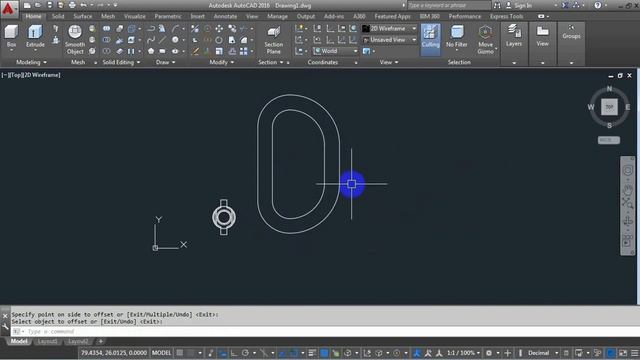Image resolution: width=640 pixels, height=360 pixels.
Task: Open the Visualize ribbon tab
Action: (135, 16)
